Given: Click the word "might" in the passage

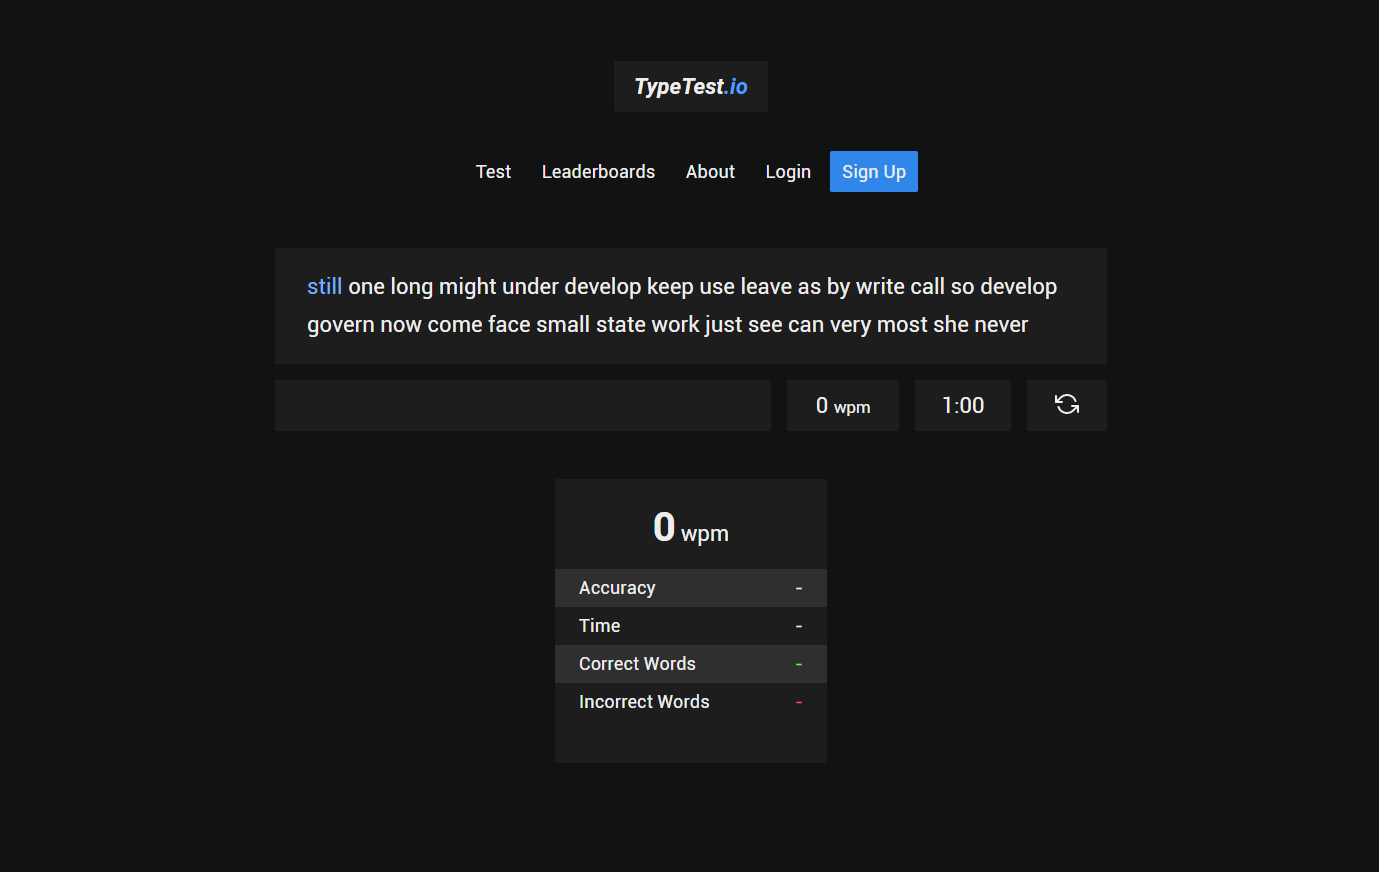Looking at the screenshot, I should (468, 287).
